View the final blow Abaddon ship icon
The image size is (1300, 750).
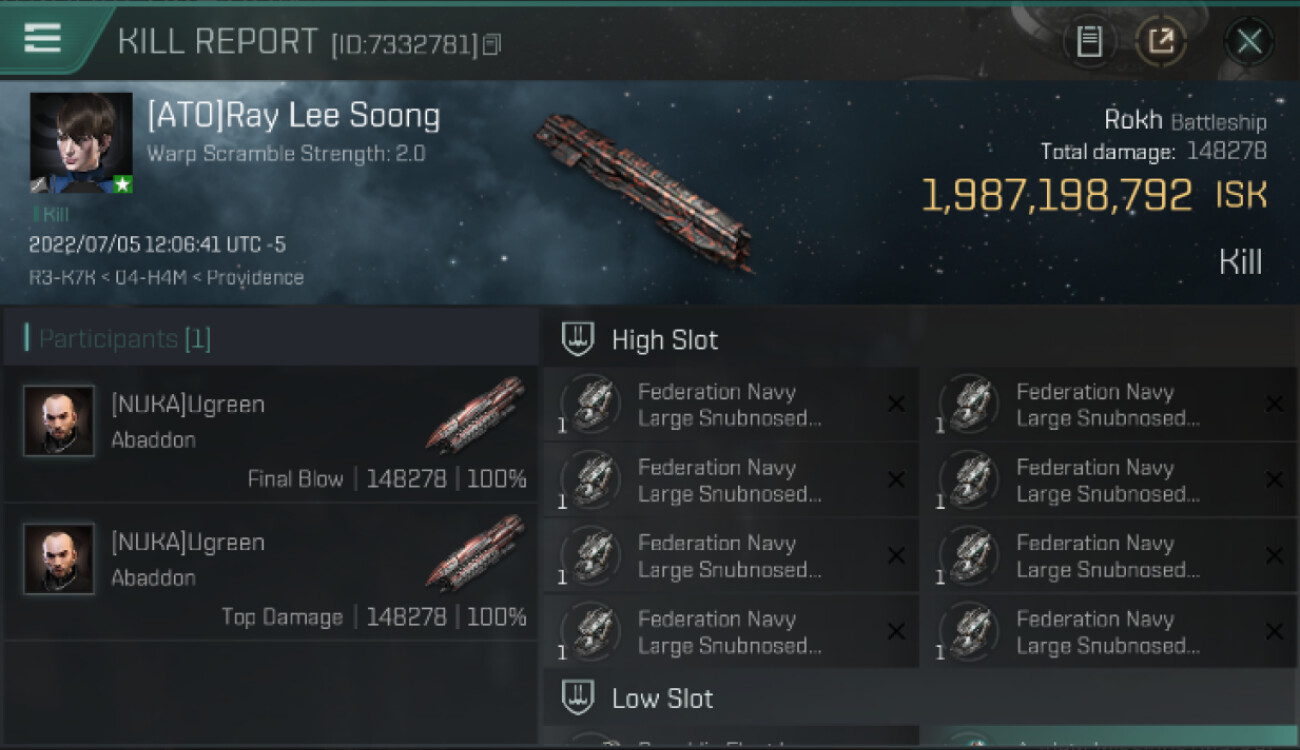click(x=476, y=414)
